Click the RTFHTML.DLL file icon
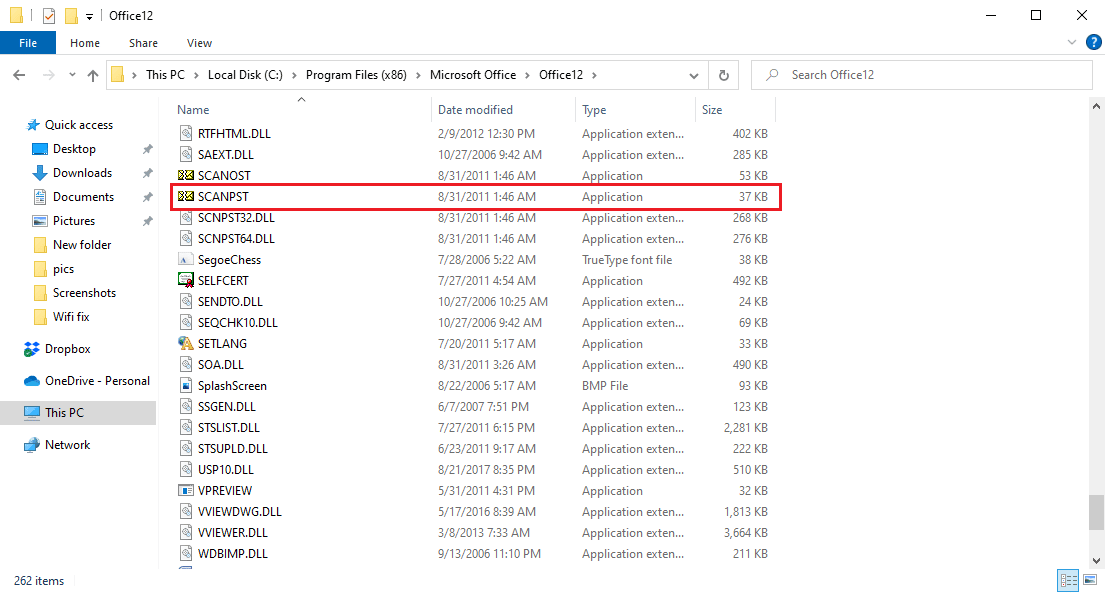Image resolution: width=1105 pixels, height=593 pixels. click(186, 133)
